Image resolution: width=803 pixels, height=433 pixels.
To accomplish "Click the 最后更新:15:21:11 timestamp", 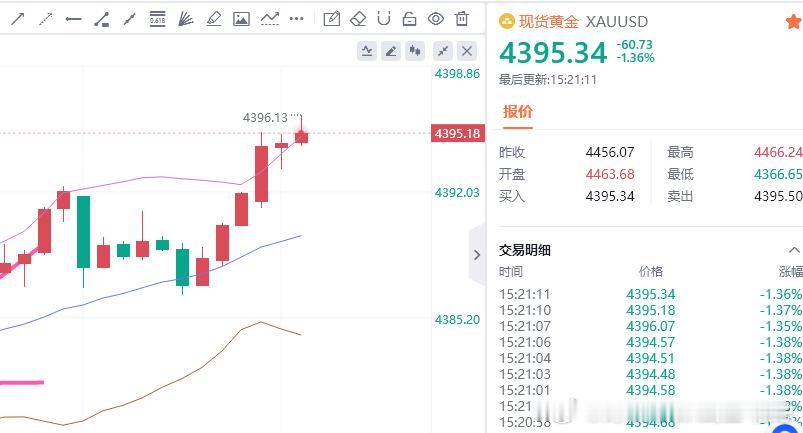I will 548,80.
